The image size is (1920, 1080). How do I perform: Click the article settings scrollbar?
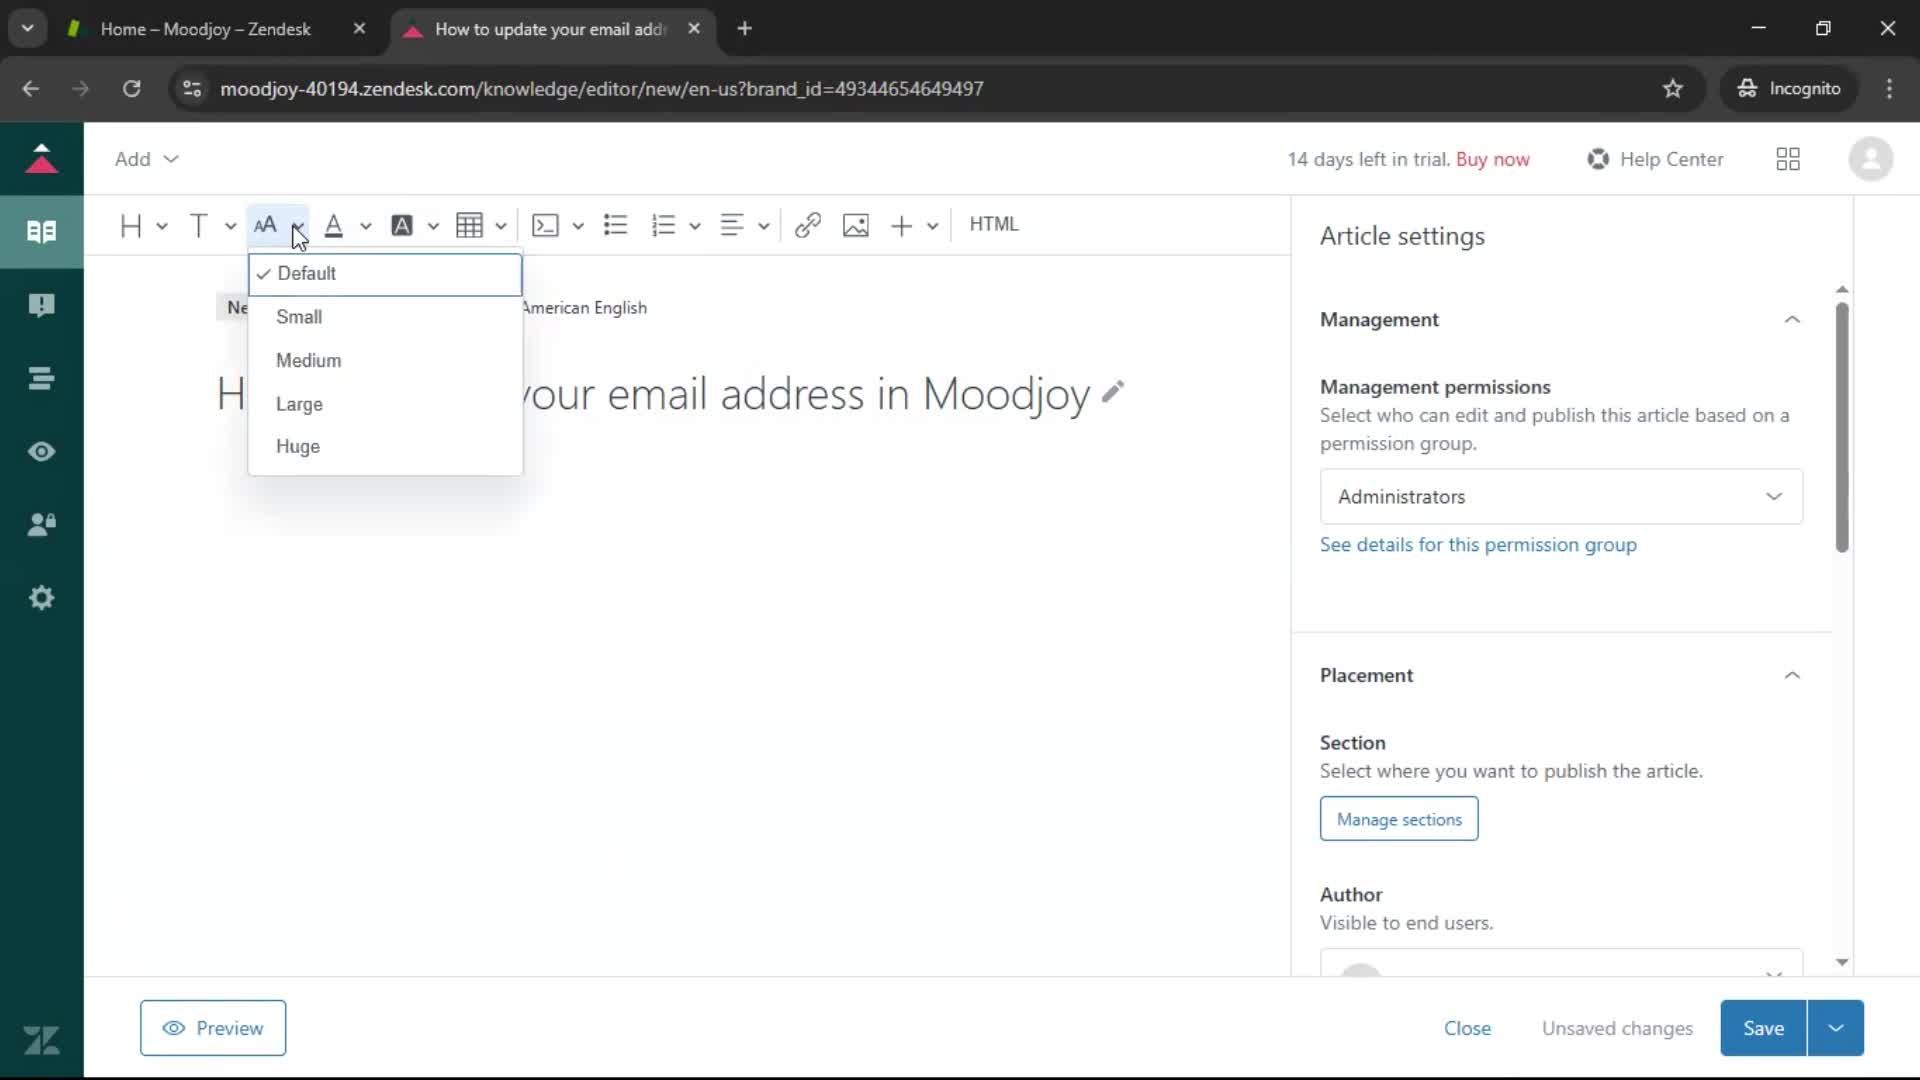tap(1842, 427)
